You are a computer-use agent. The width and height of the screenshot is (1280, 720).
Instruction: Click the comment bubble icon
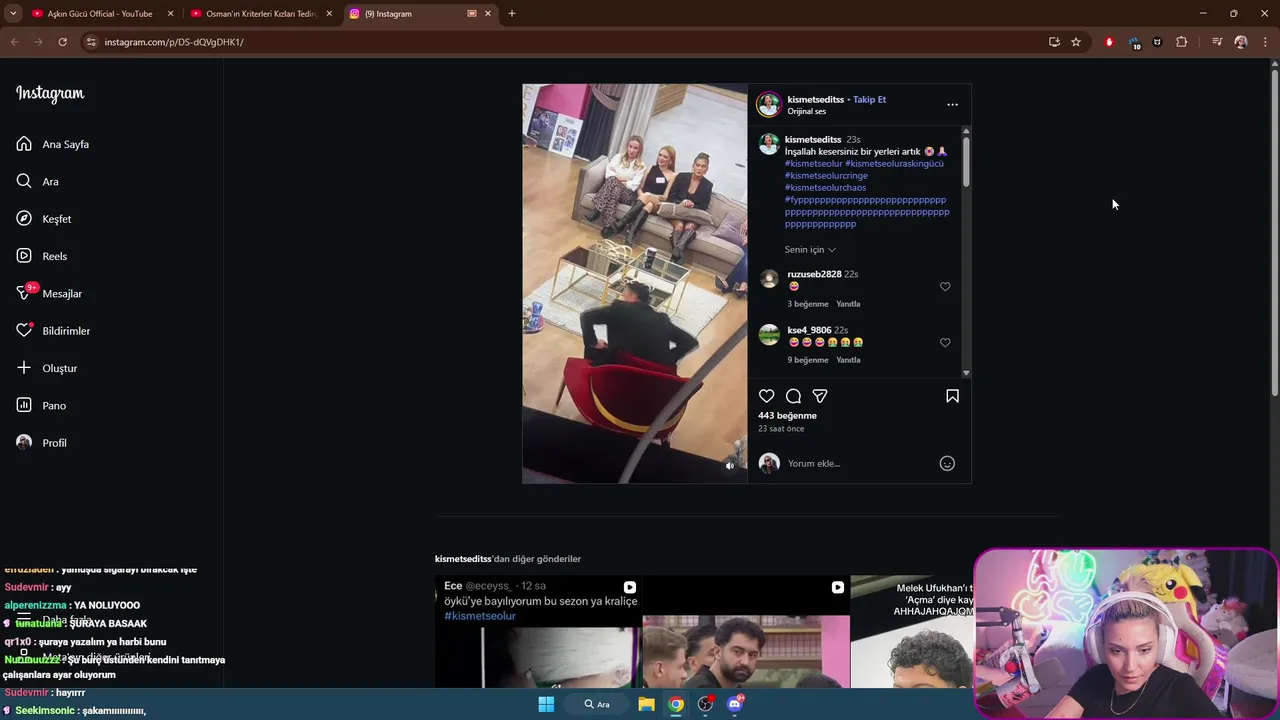pyautogui.click(x=793, y=396)
